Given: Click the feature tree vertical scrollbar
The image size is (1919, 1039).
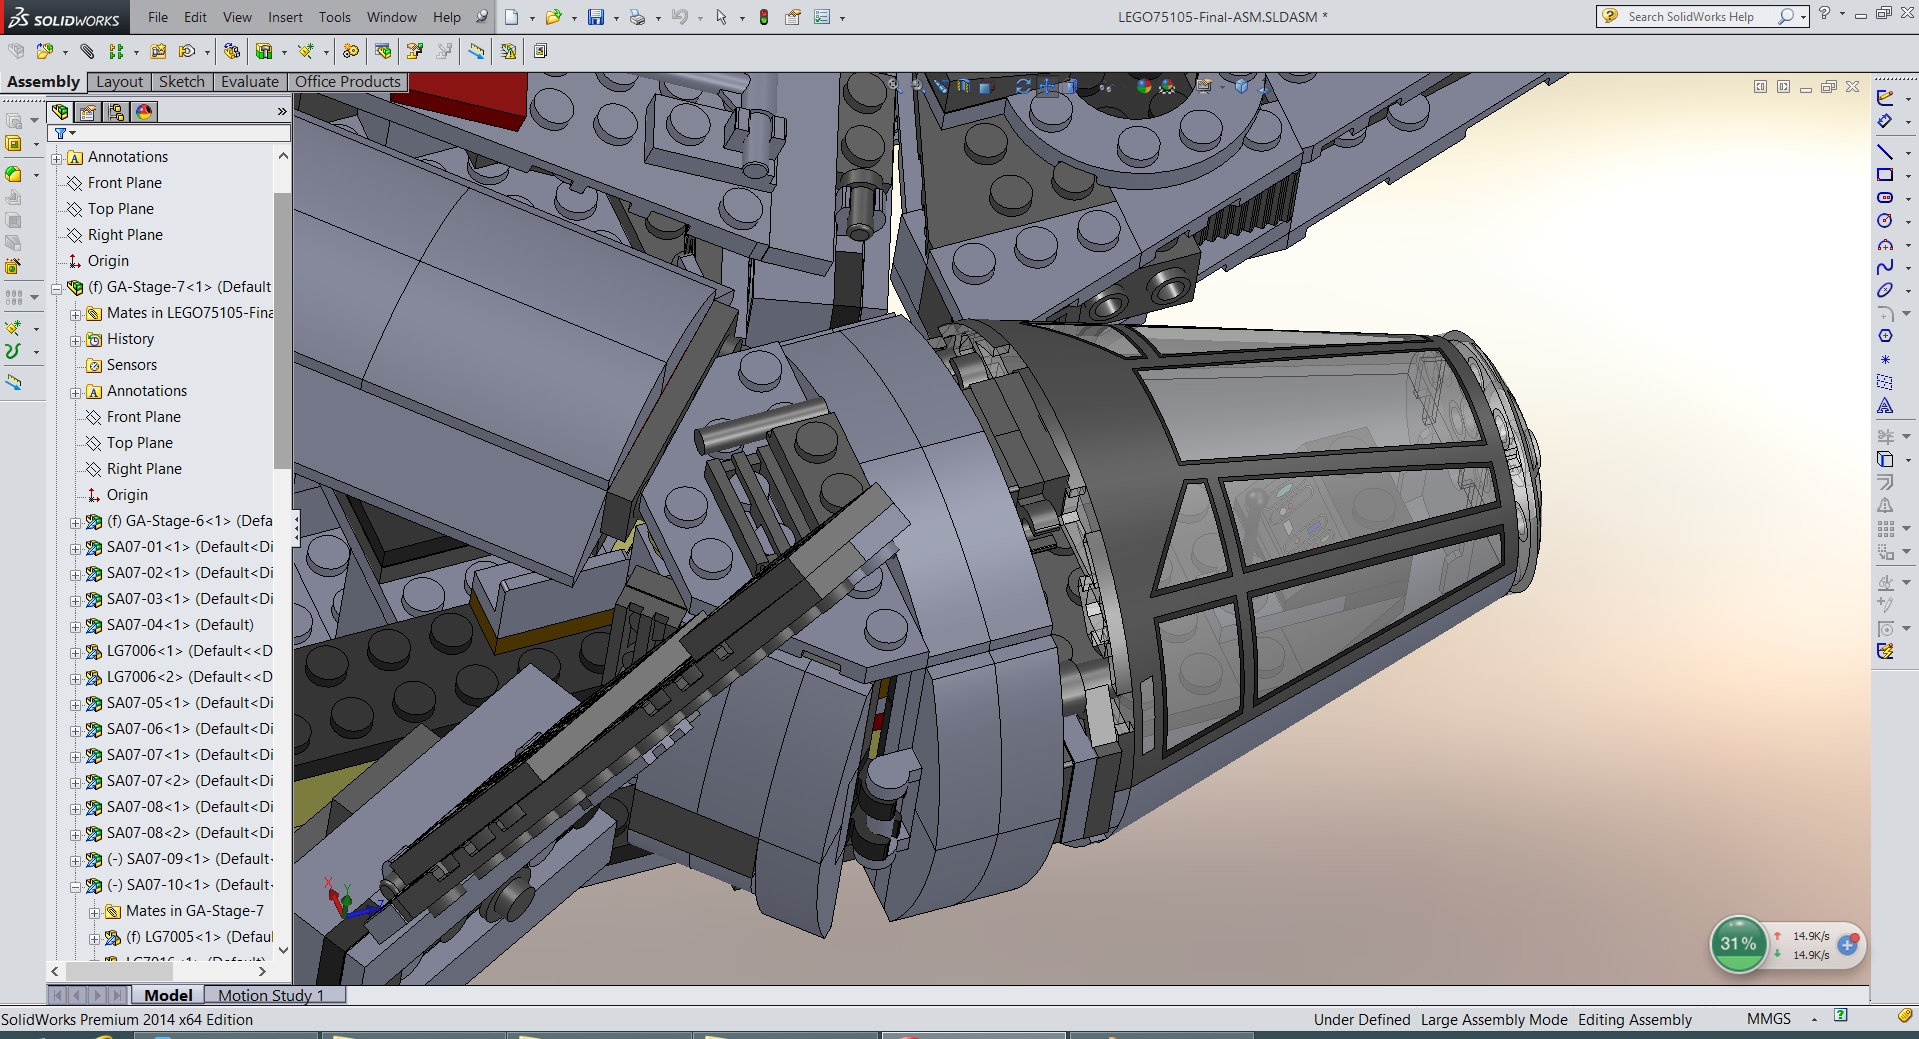Looking at the screenshot, I should [x=283, y=330].
